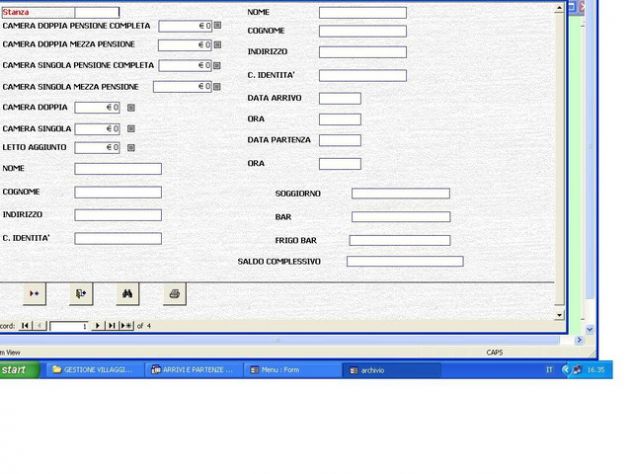Screen dimensions: 632x474
Task: Click the form's vertical scrollbar up arrow
Action: click(559, 8)
